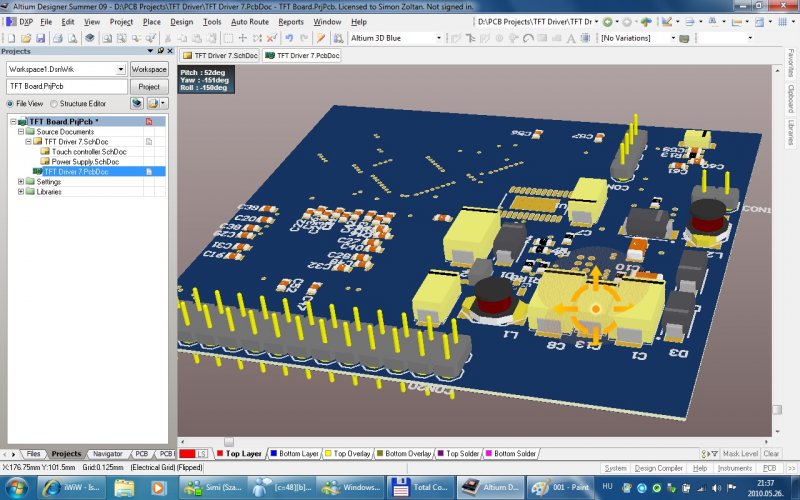Click the Mask Level button
Viewport: 800px width, 500px height.
coord(740,454)
